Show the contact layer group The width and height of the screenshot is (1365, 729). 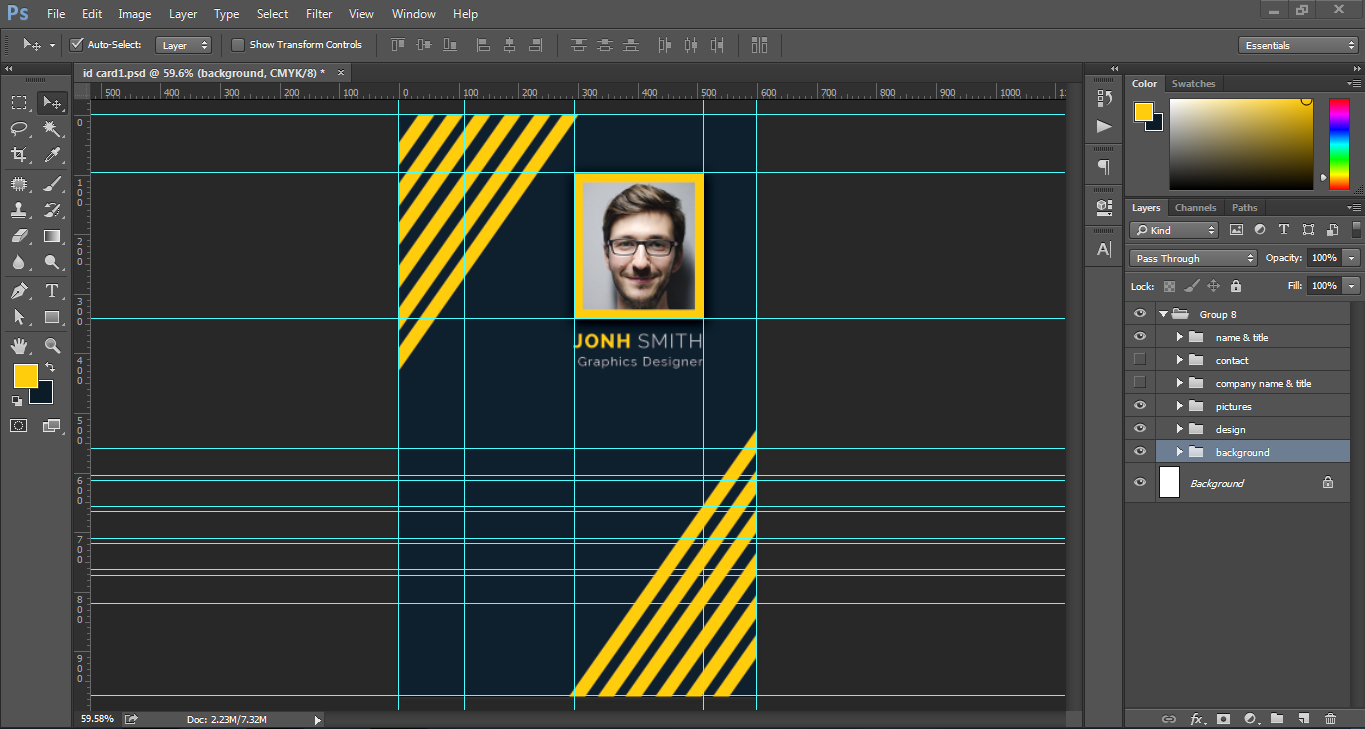click(1139, 360)
